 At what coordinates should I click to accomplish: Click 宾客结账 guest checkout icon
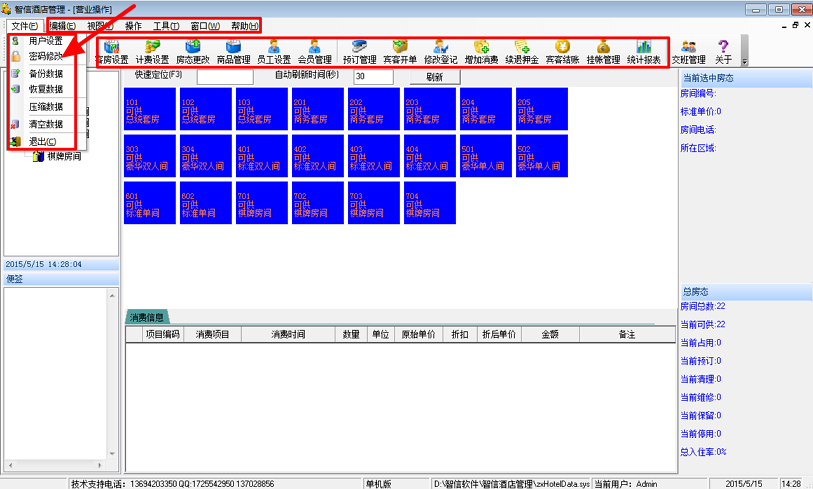563,52
